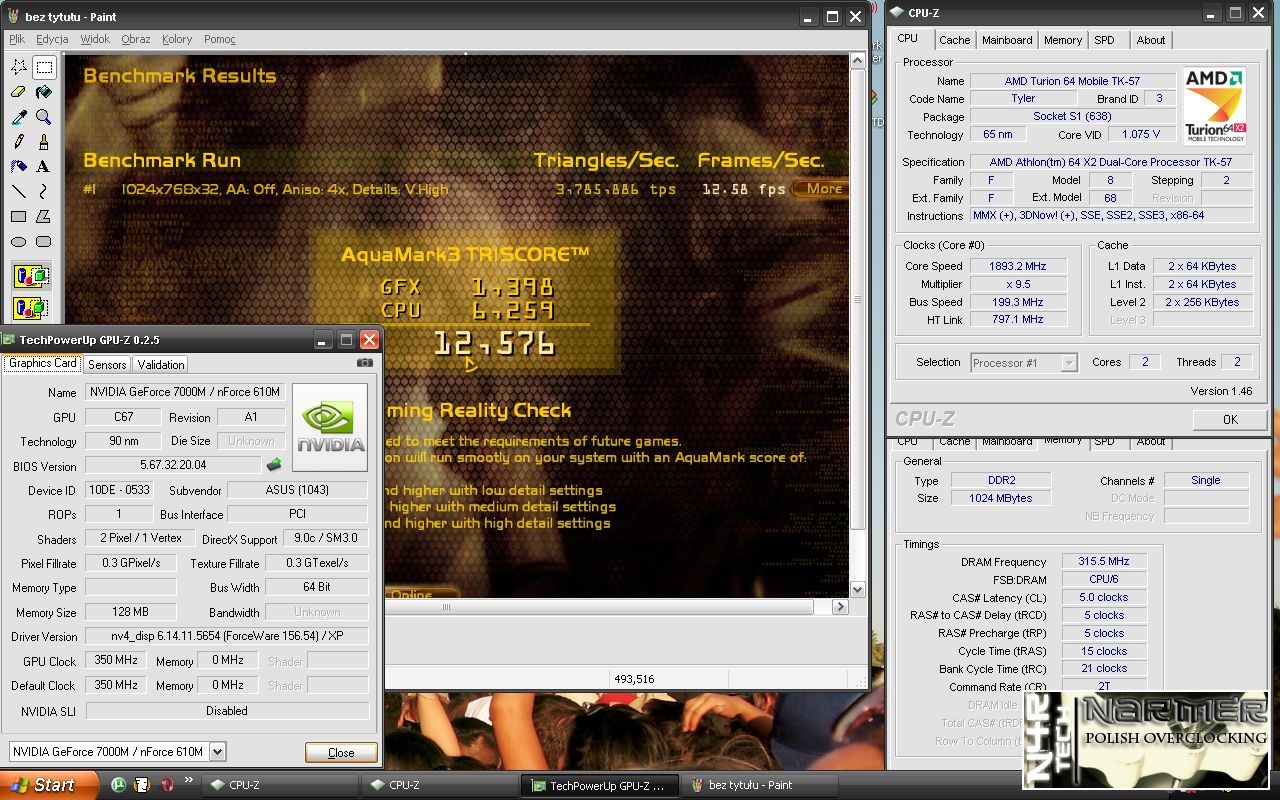Image resolution: width=1280 pixels, height=800 pixels.
Task: Open the SPD tab in top CPU-Z window
Action: click(x=1104, y=40)
